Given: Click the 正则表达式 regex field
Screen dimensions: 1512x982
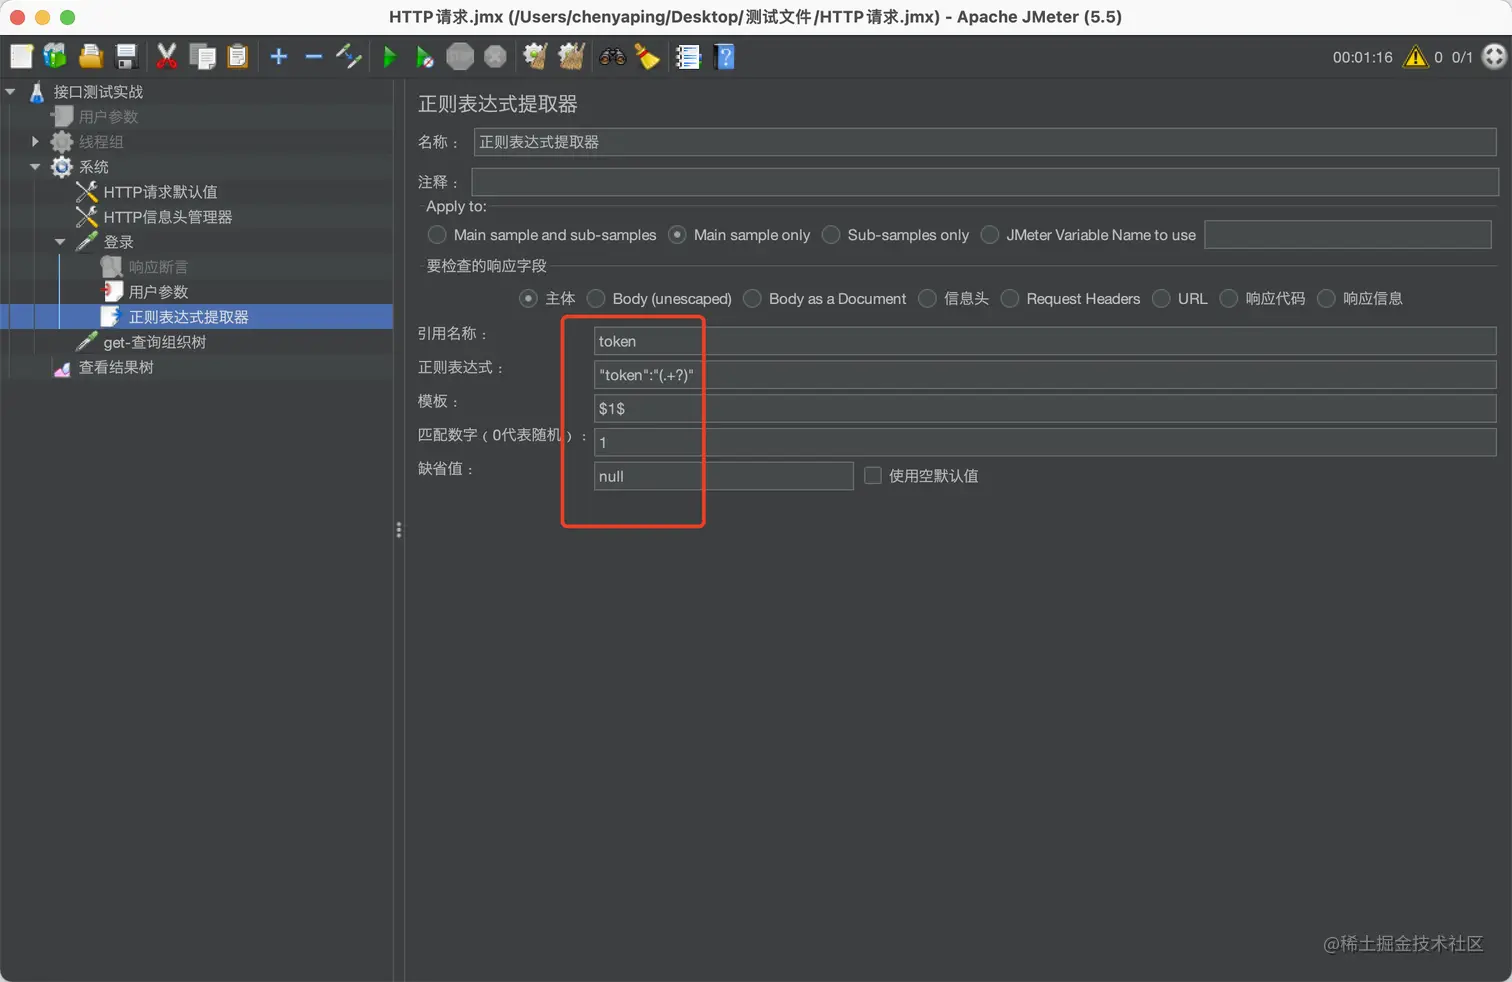Looking at the screenshot, I should [1045, 375].
